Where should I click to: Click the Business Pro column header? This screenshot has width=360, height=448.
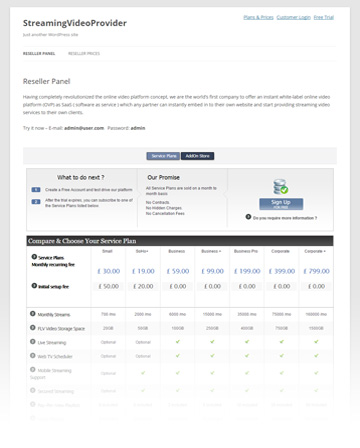246,251
